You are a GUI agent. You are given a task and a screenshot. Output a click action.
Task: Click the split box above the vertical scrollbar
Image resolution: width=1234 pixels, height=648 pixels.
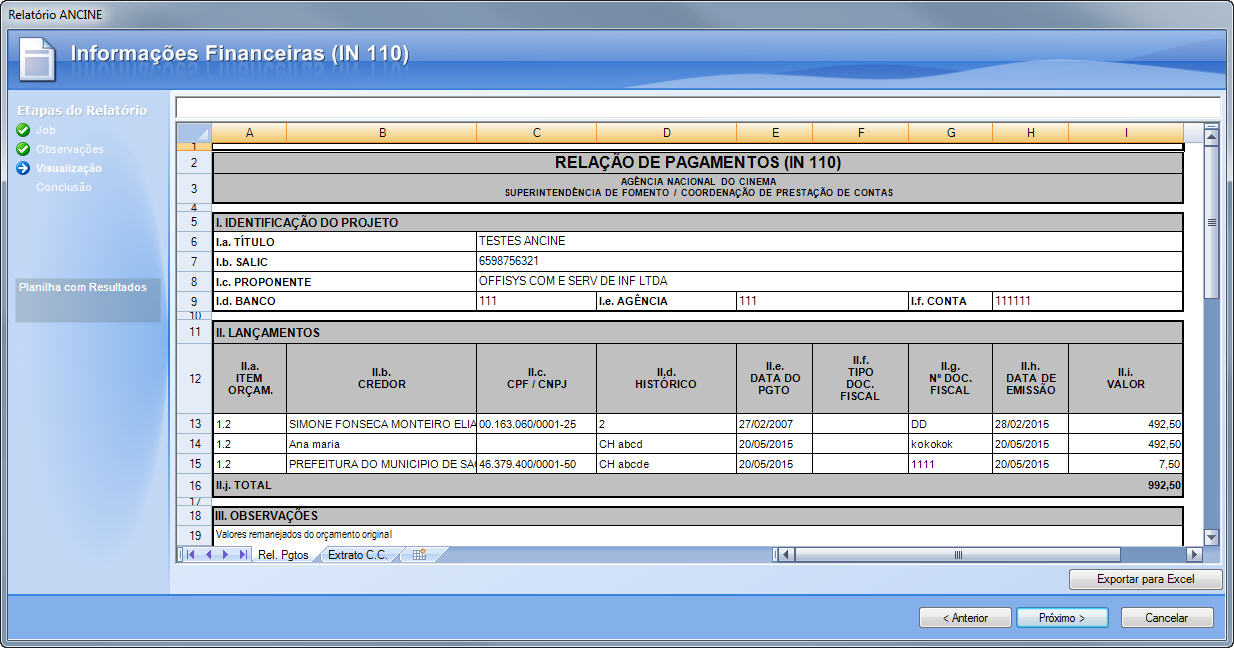point(1211,127)
